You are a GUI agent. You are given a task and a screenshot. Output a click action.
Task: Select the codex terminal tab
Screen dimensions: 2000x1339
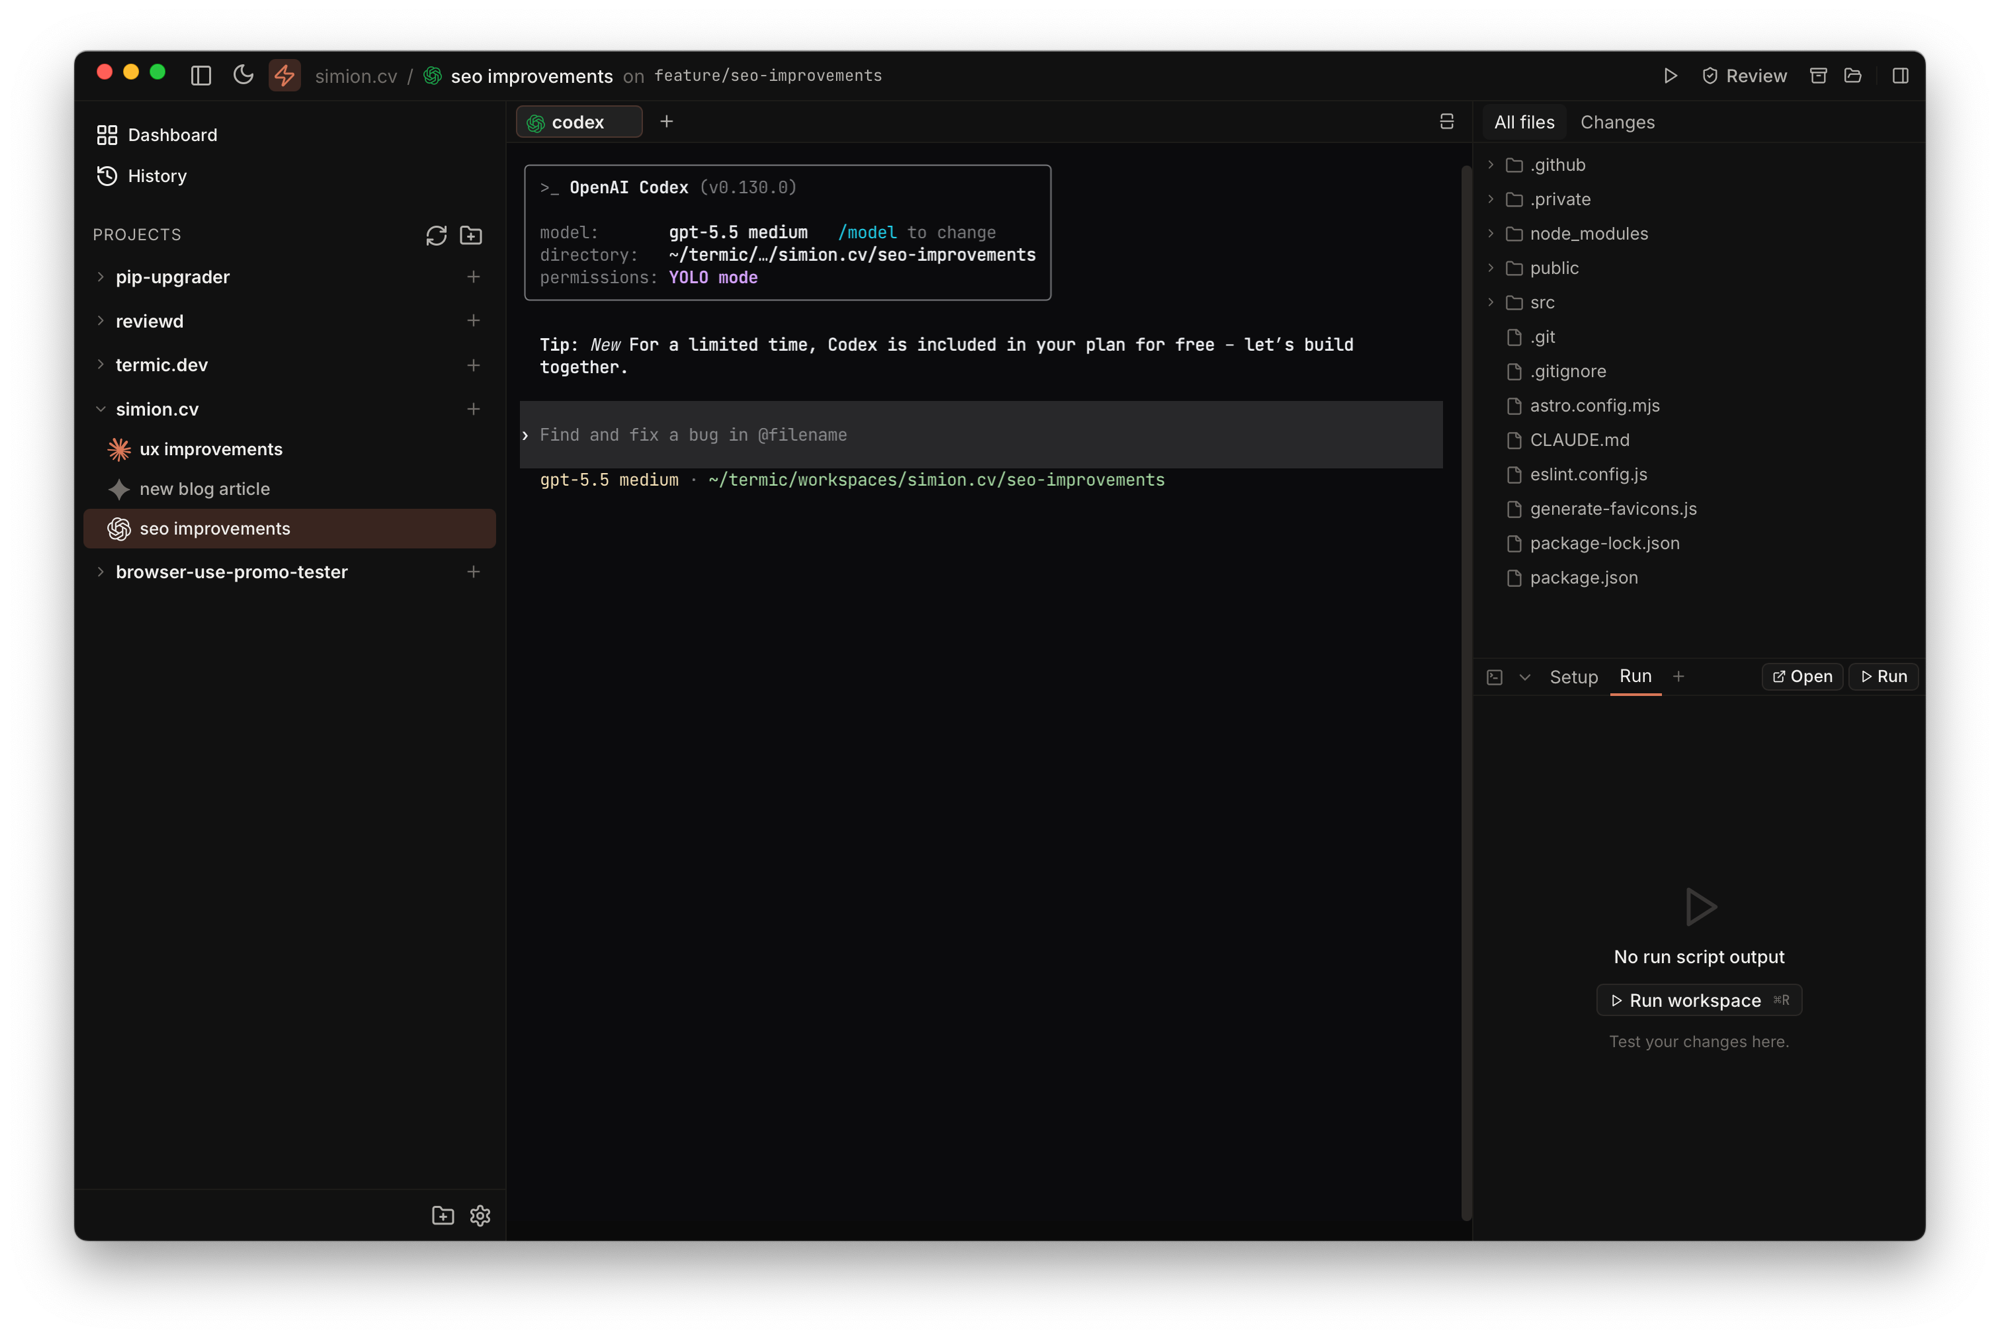[x=579, y=122]
